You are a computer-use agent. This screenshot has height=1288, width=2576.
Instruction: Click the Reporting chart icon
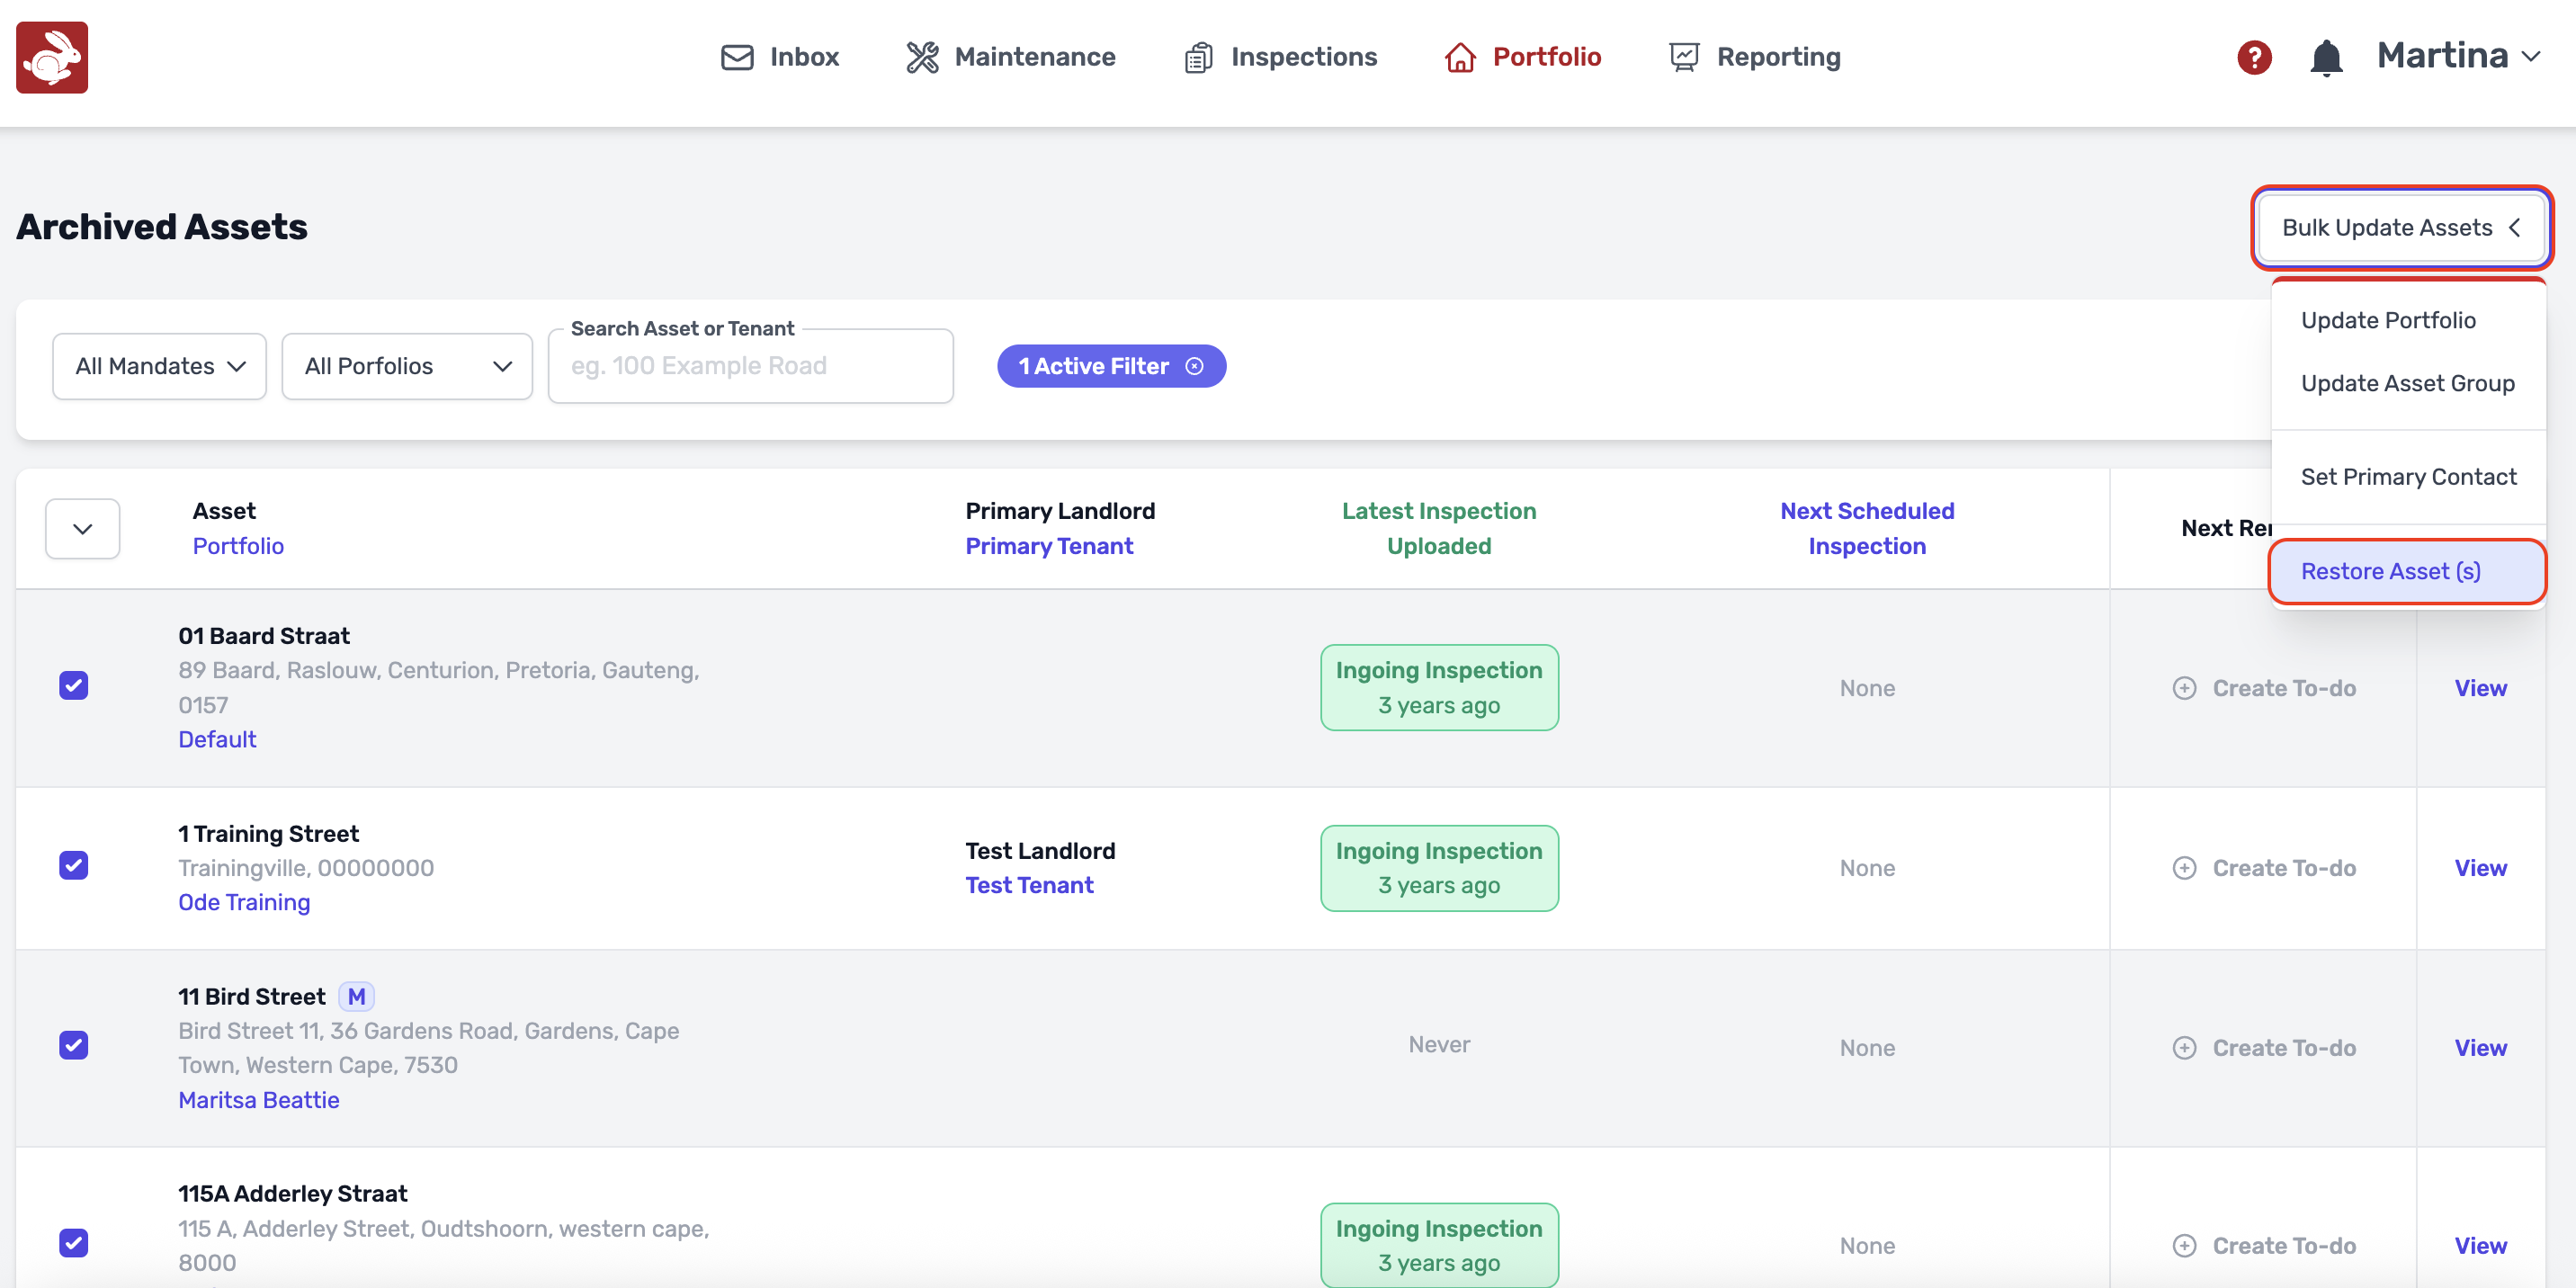coord(1684,57)
